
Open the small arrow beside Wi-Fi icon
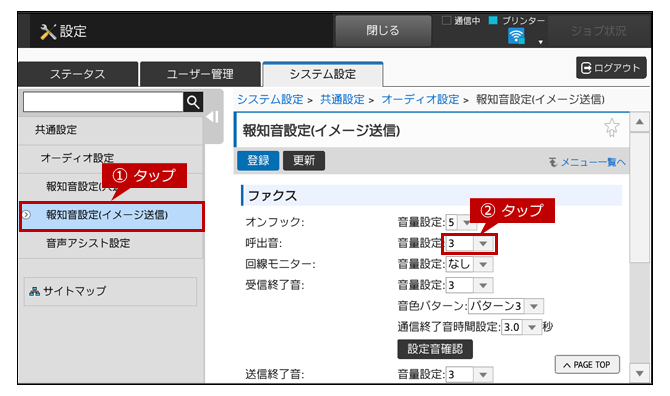coord(541,42)
